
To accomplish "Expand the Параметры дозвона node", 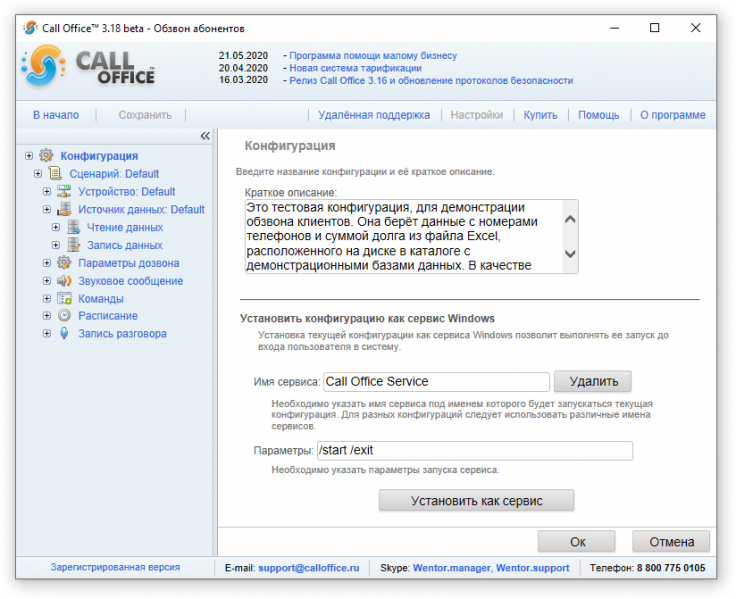I will pyautogui.click(x=47, y=263).
